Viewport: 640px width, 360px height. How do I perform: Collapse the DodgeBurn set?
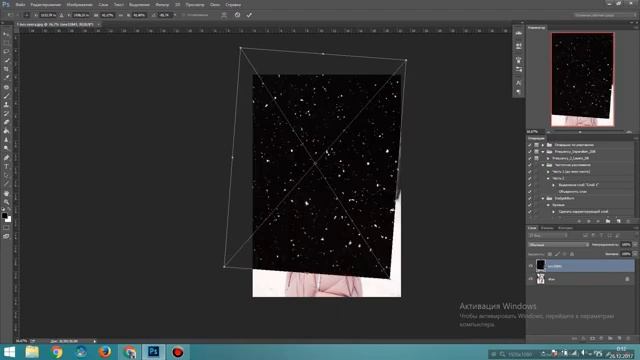543,198
